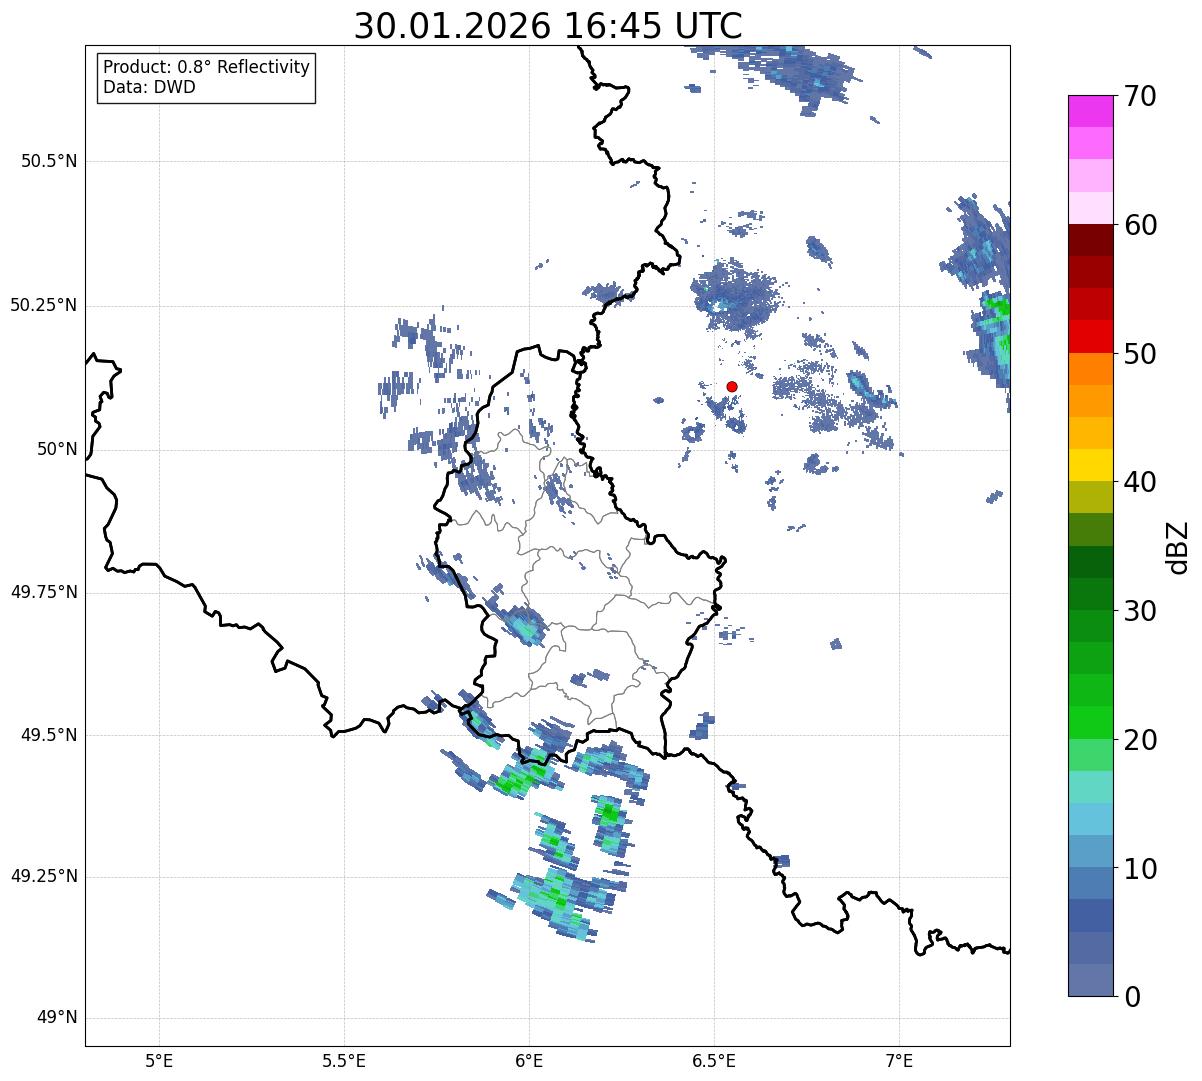Click the 49.25°N latitude label
Image resolution: width=1202 pixels, height=1081 pixels.
pos(44,876)
